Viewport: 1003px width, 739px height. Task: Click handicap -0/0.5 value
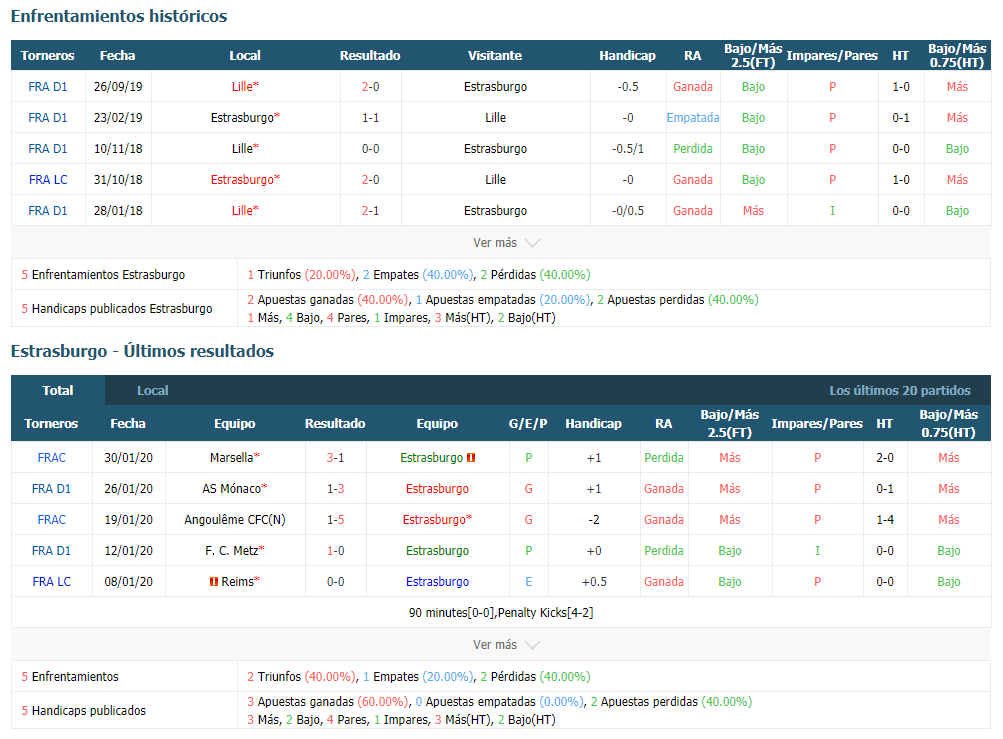click(628, 211)
